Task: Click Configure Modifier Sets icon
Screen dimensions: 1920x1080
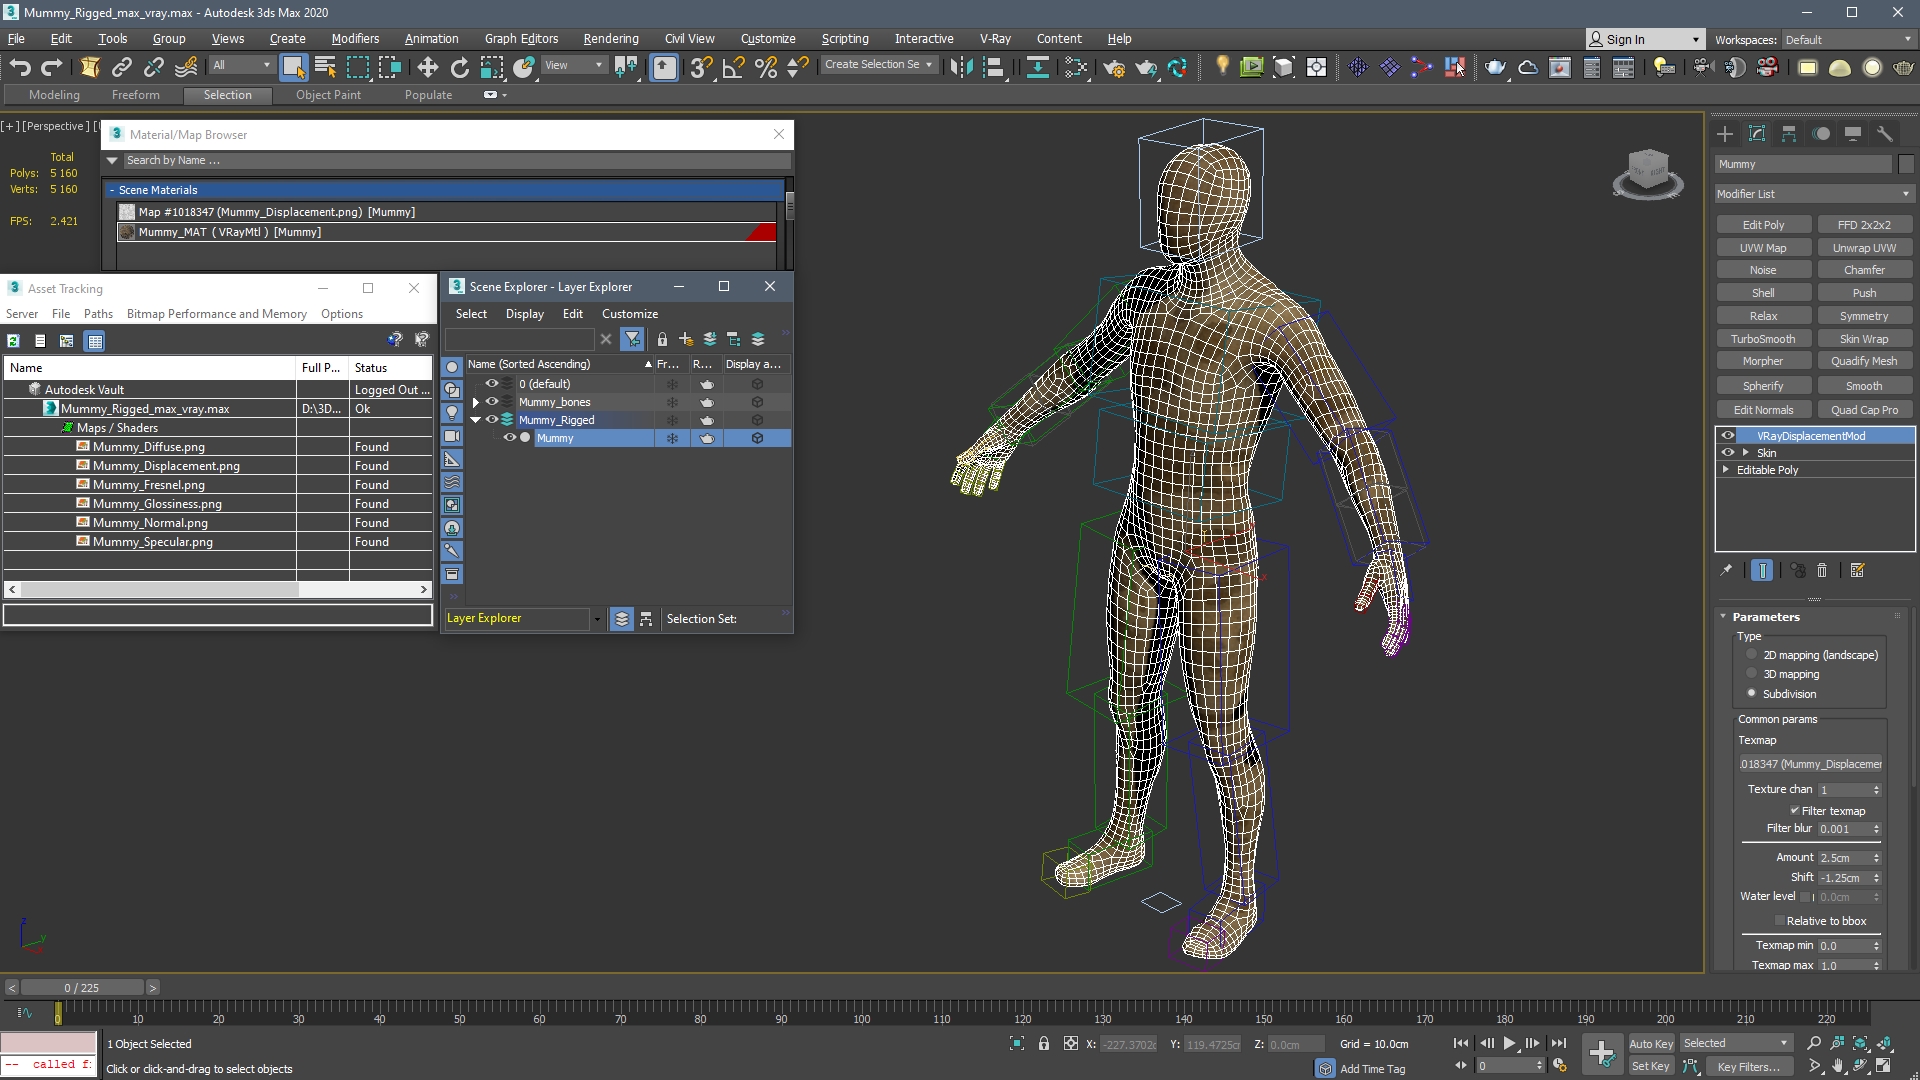Action: 1857,570
